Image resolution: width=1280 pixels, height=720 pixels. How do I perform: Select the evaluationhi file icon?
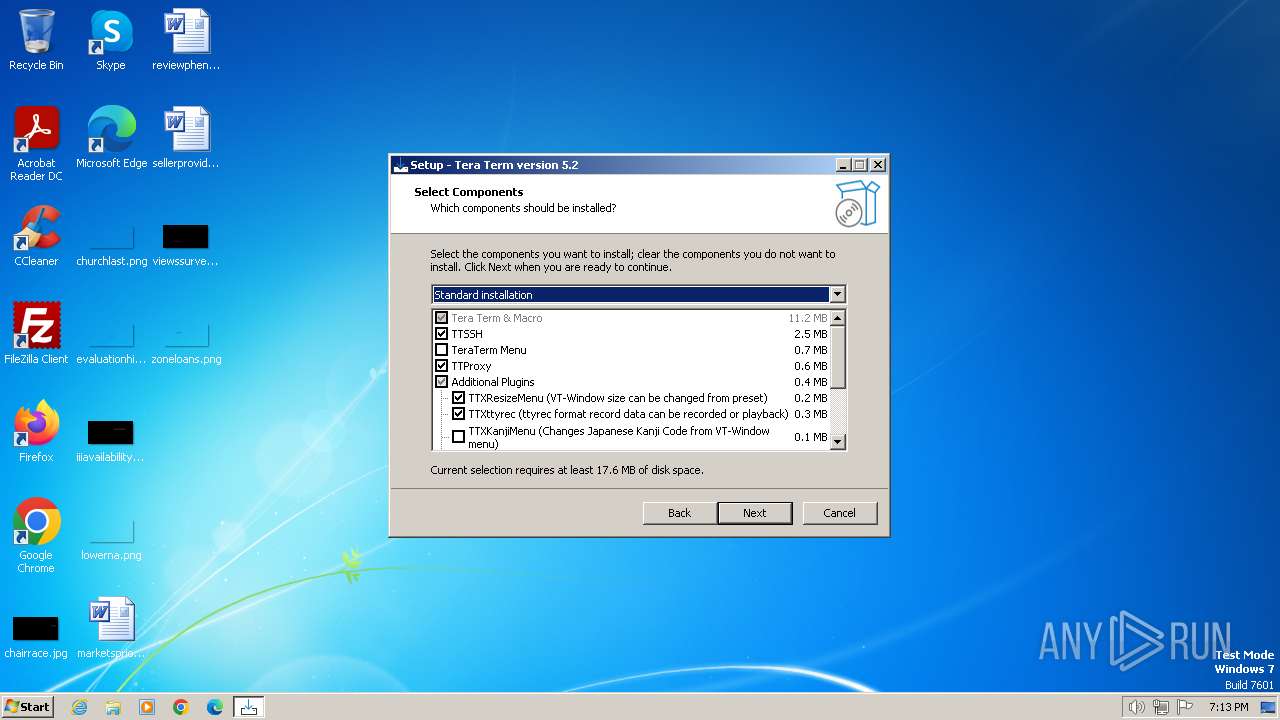click(x=111, y=341)
